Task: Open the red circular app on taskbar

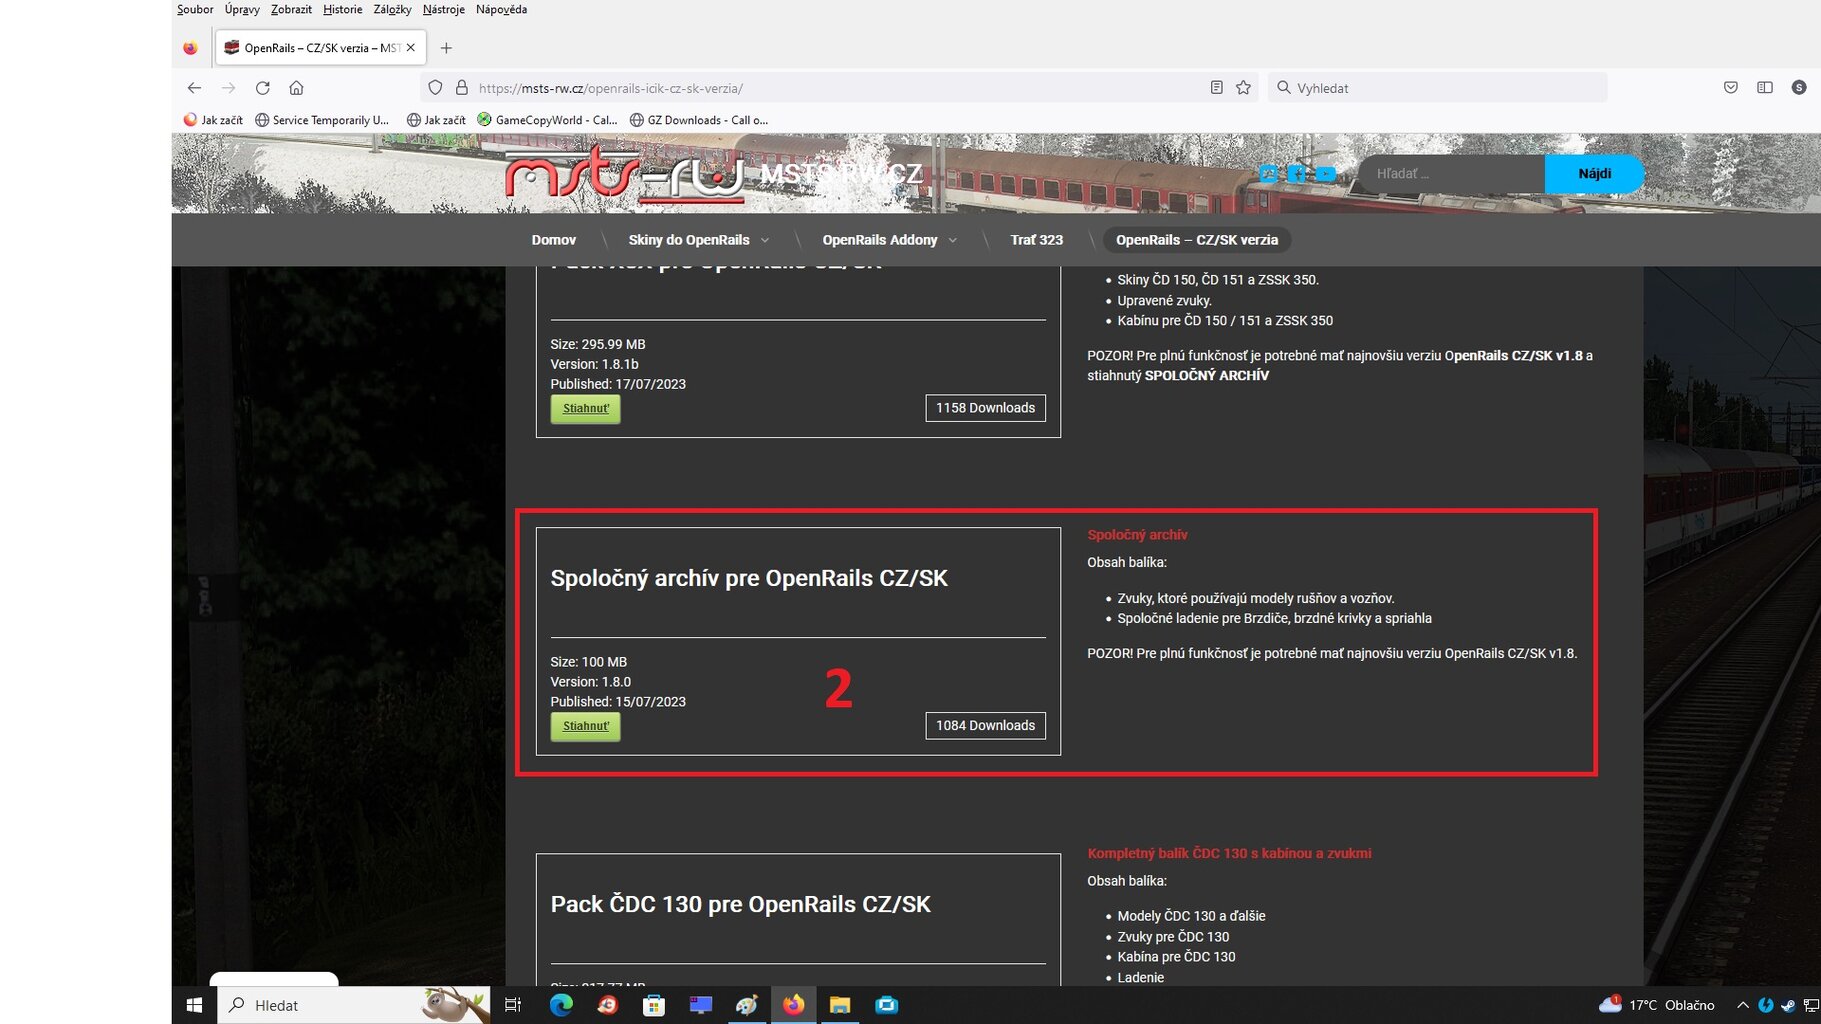Action: pyautogui.click(x=607, y=1005)
